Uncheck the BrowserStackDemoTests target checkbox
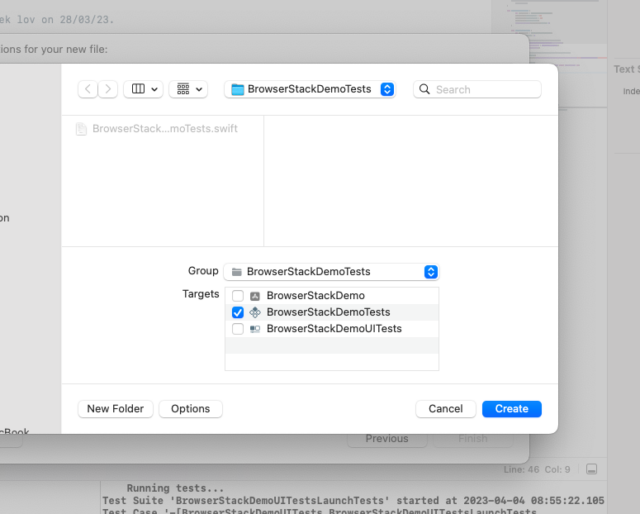Screen dimensions: 640x514 (238, 312)
